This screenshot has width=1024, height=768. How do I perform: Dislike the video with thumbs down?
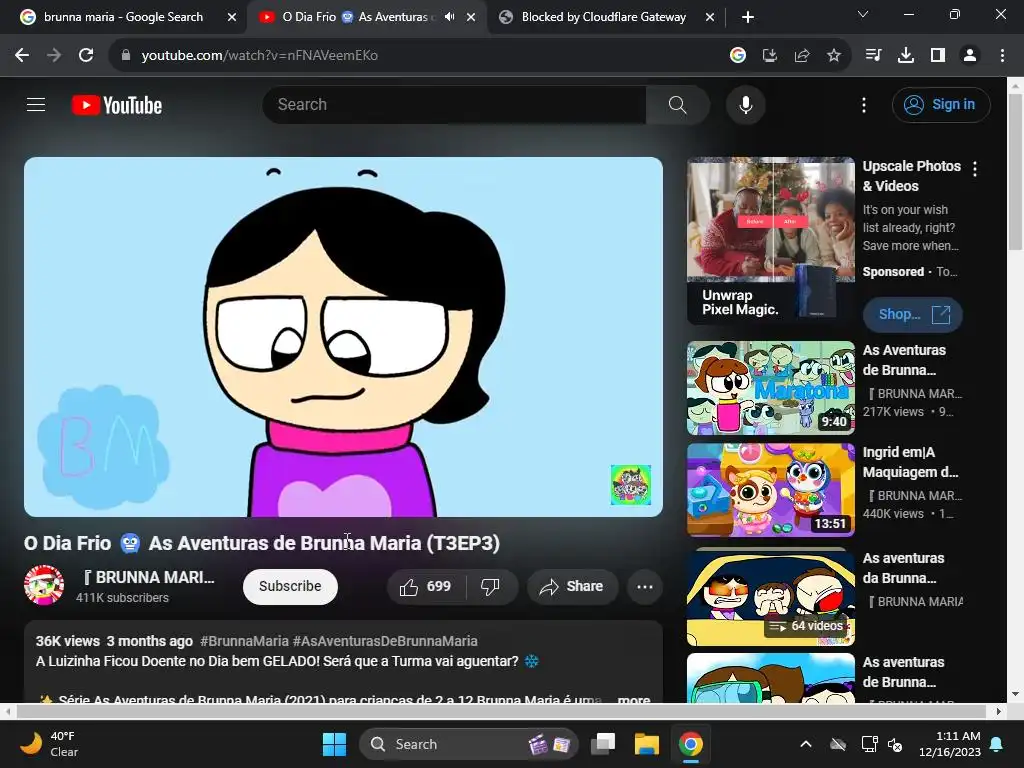click(491, 586)
